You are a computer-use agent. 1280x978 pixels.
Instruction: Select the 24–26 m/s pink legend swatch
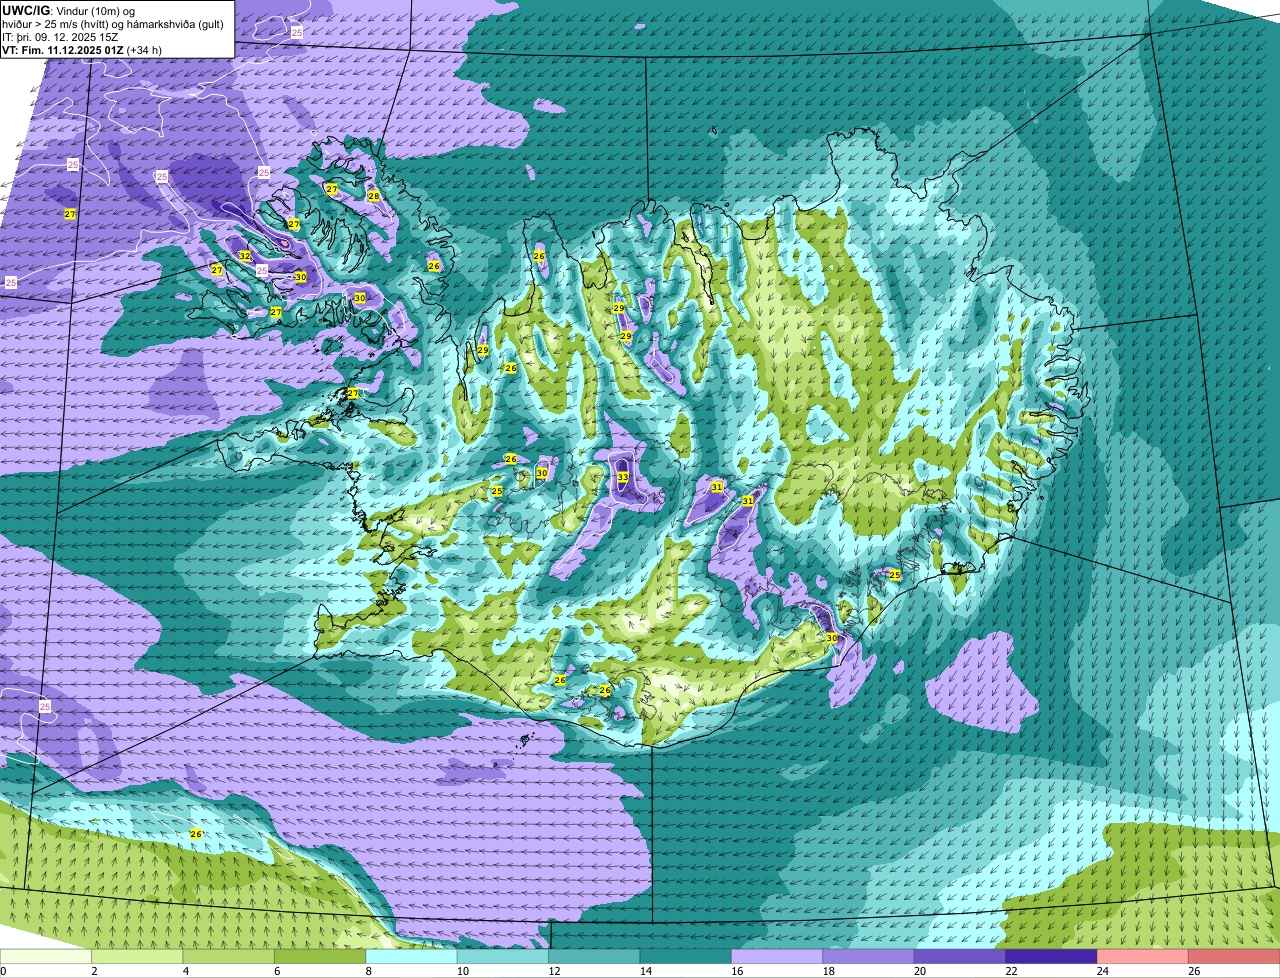coord(1142,957)
